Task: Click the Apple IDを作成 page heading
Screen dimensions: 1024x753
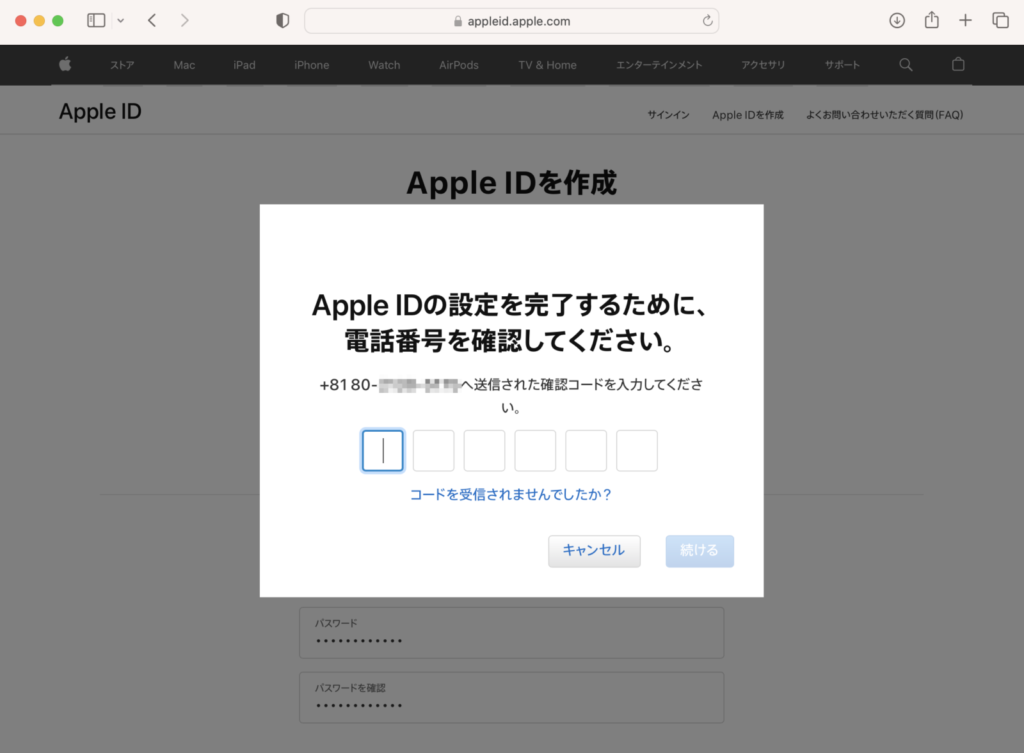Action: 511,183
